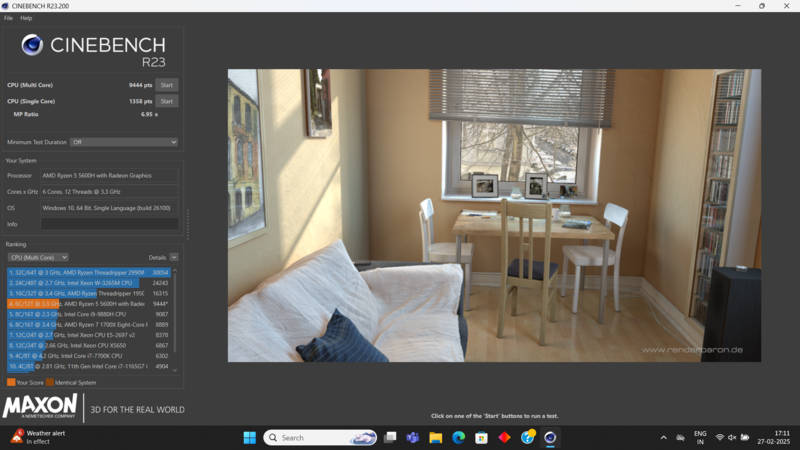The height and width of the screenshot is (450, 800).
Task: Start the CPU Single Core test
Action: coord(167,101)
